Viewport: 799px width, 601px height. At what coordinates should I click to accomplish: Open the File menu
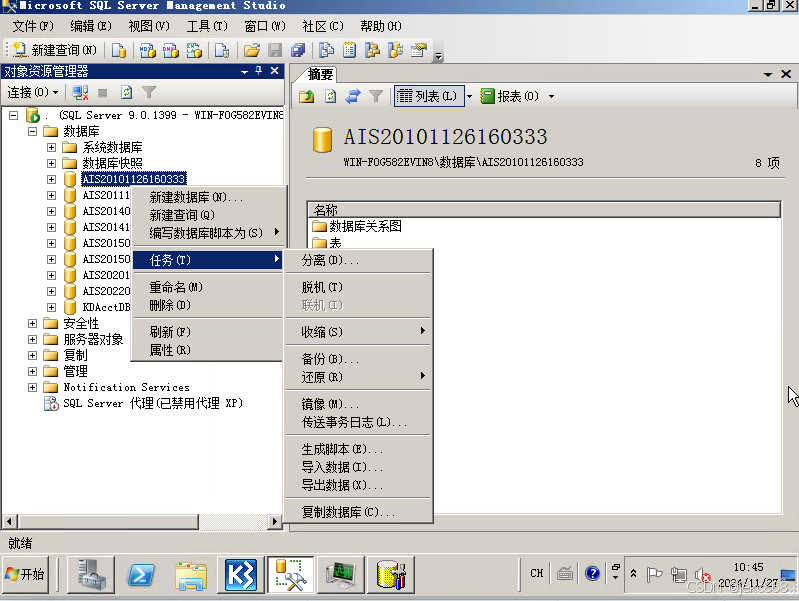[x=33, y=26]
